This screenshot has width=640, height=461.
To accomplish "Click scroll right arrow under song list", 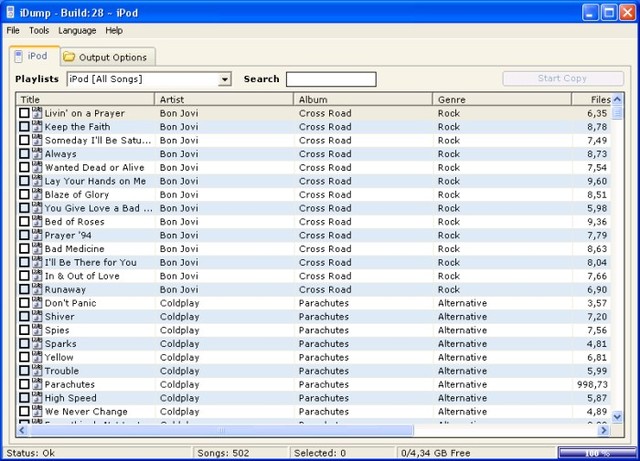I will [603, 430].
